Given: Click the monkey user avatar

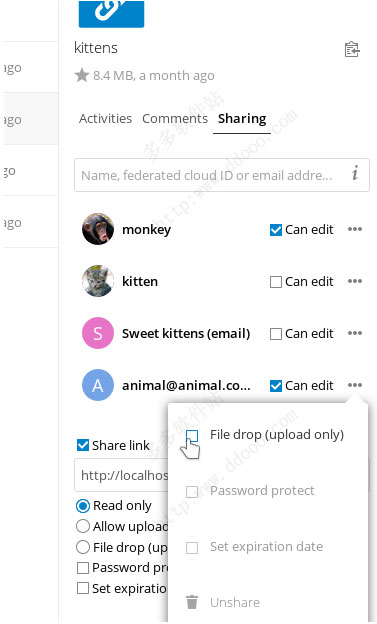Looking at the screenshot, I should (98, 229).
